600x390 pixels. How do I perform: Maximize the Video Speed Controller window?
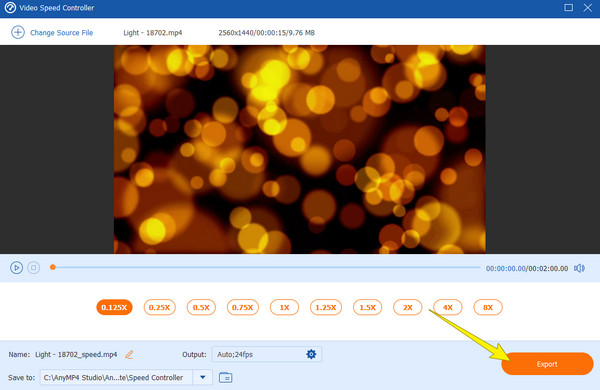coord(569,8)
